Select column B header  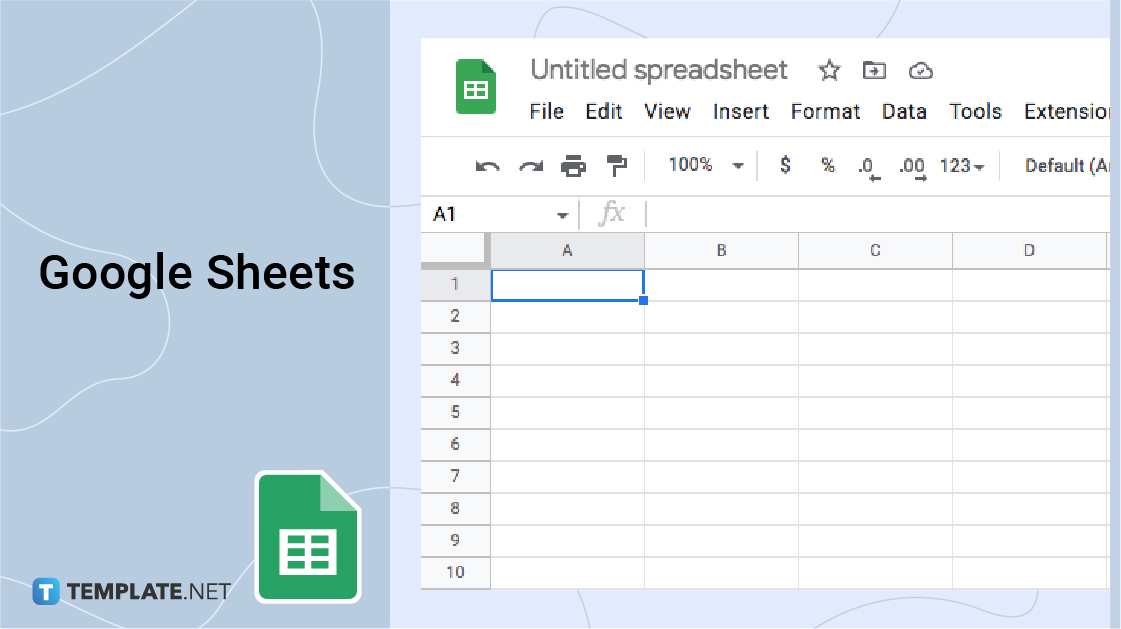pyautogui.click(x=721, y=250)
